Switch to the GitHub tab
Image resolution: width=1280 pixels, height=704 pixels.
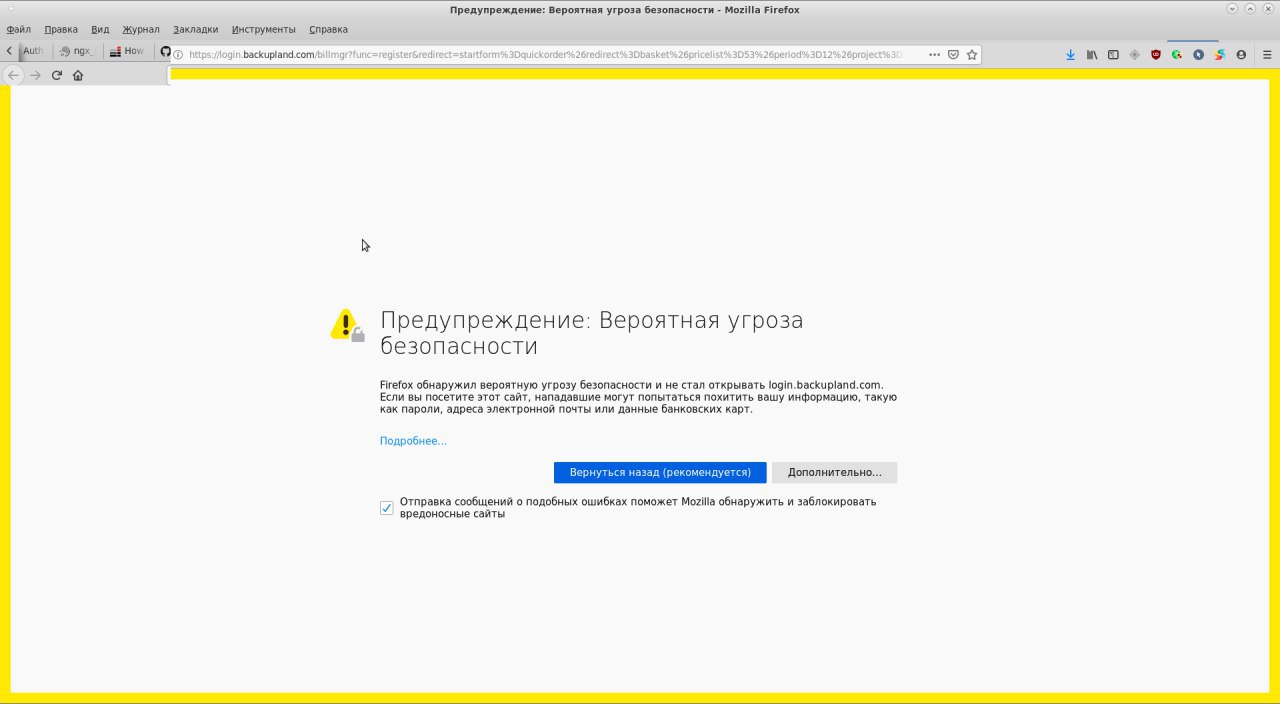pyautogui.click(x=165, y=50)
